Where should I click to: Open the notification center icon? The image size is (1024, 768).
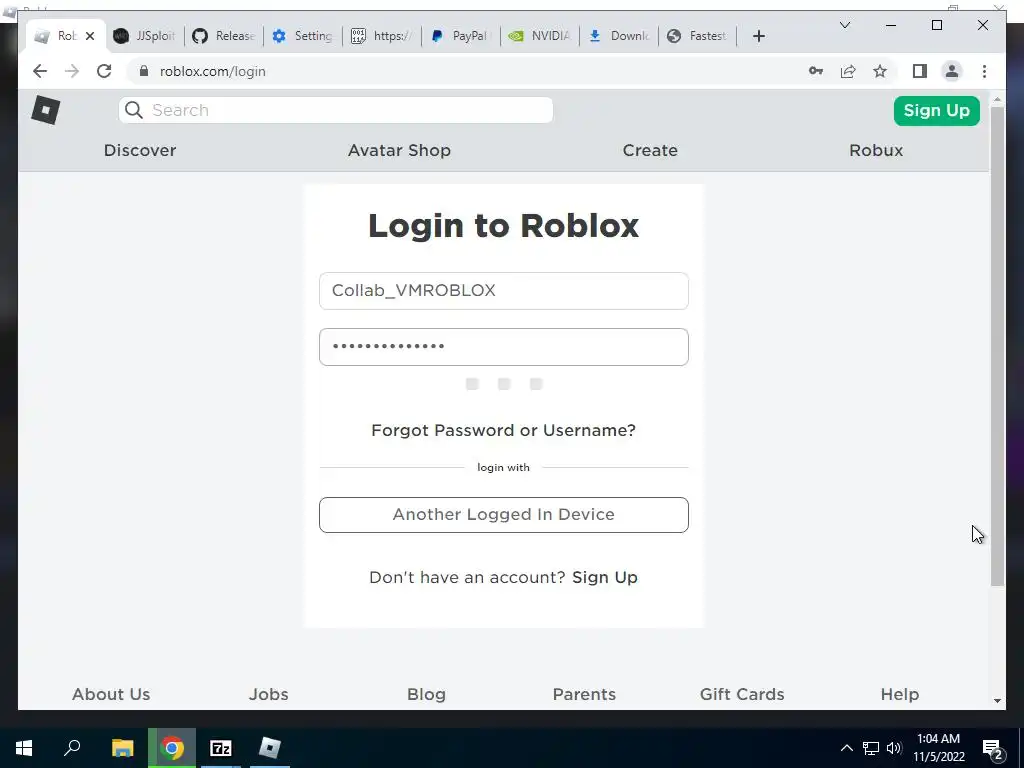[x=993, y=749]
